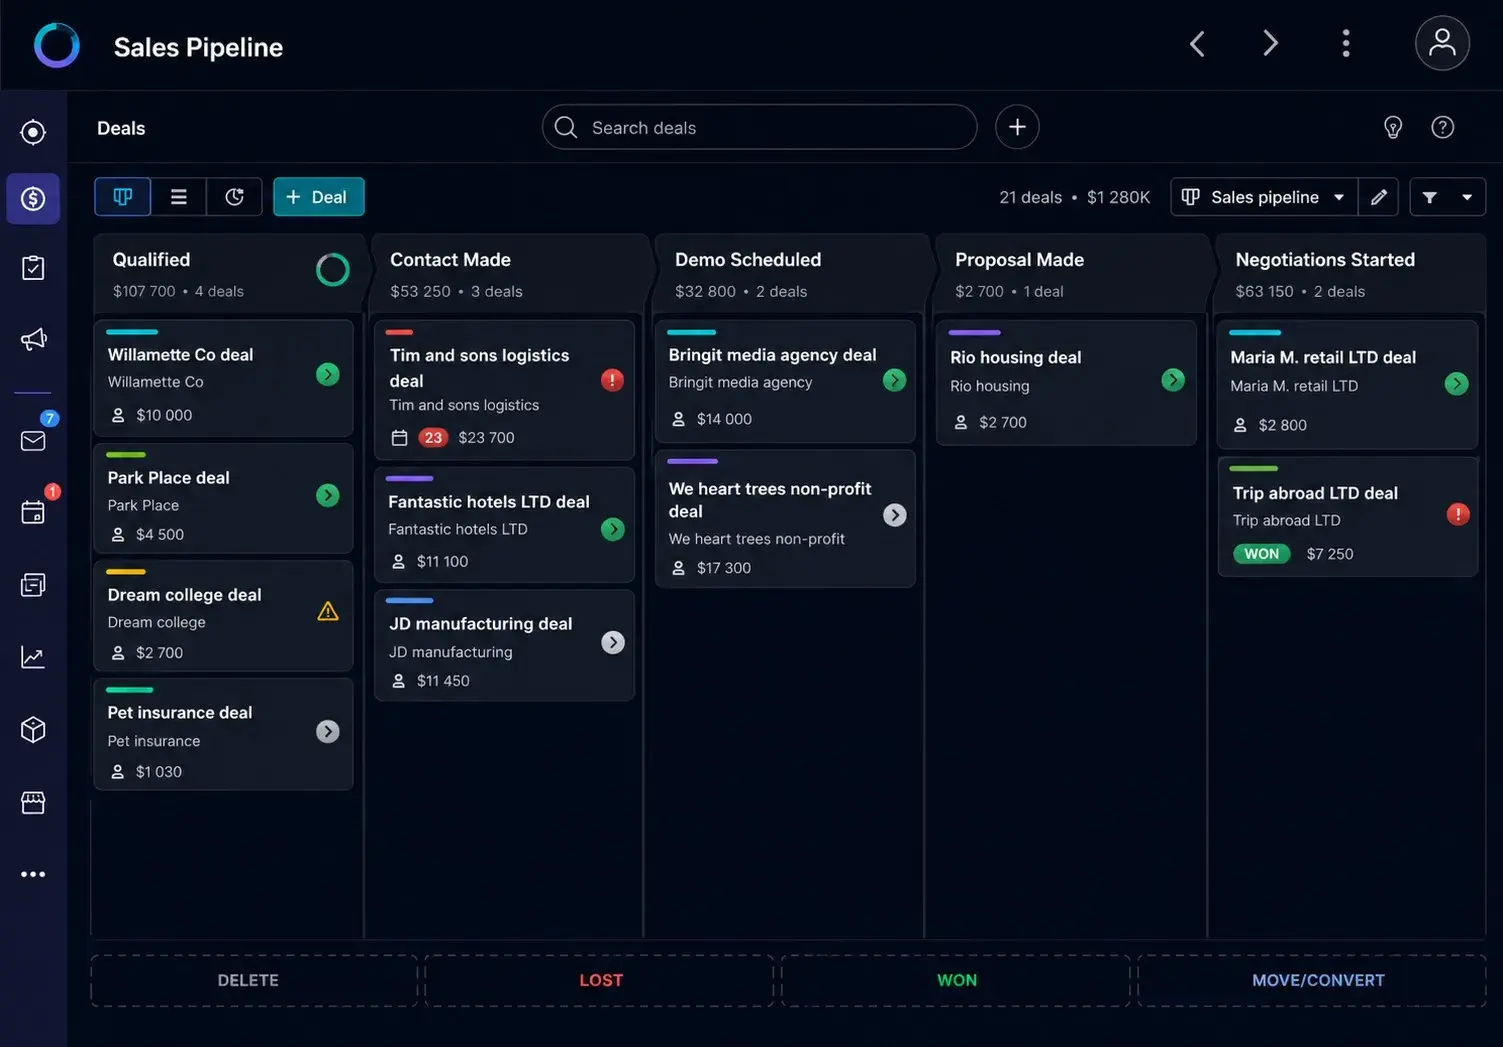
Task: Click the green add Deal button
Action: 319,197
